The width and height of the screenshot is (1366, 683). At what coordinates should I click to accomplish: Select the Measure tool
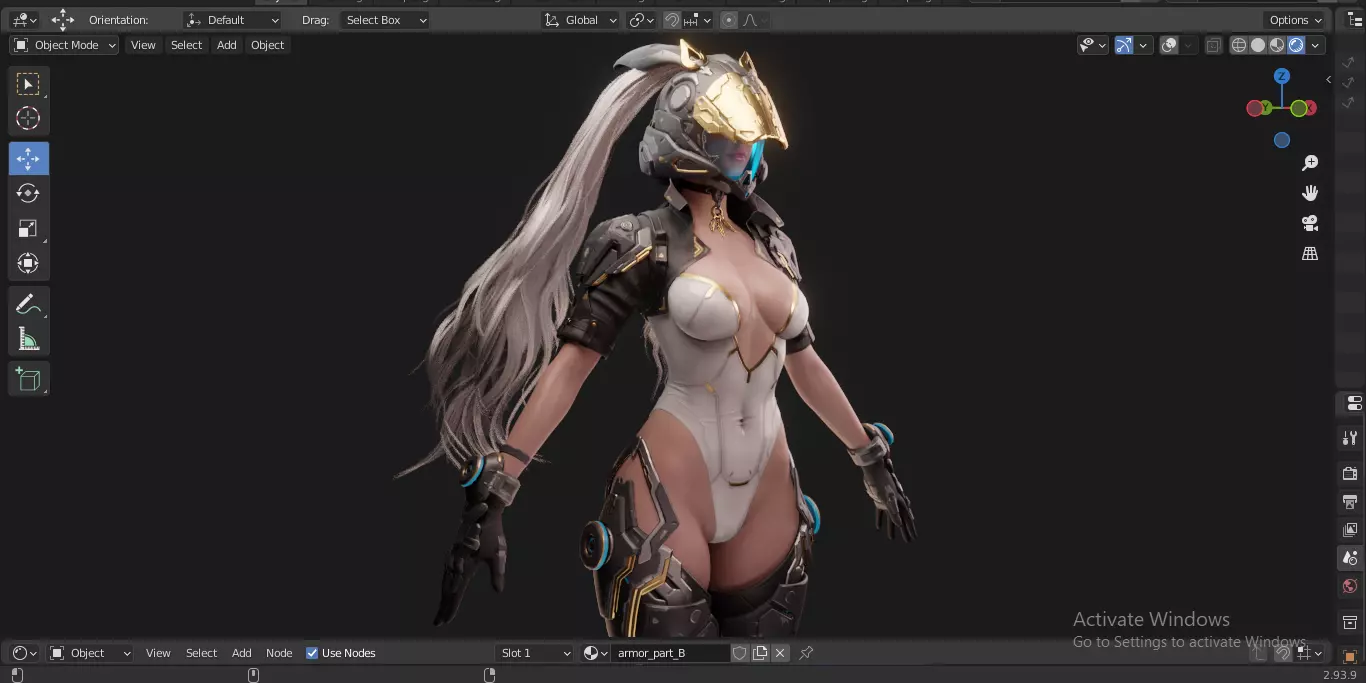tap(28, 339)
